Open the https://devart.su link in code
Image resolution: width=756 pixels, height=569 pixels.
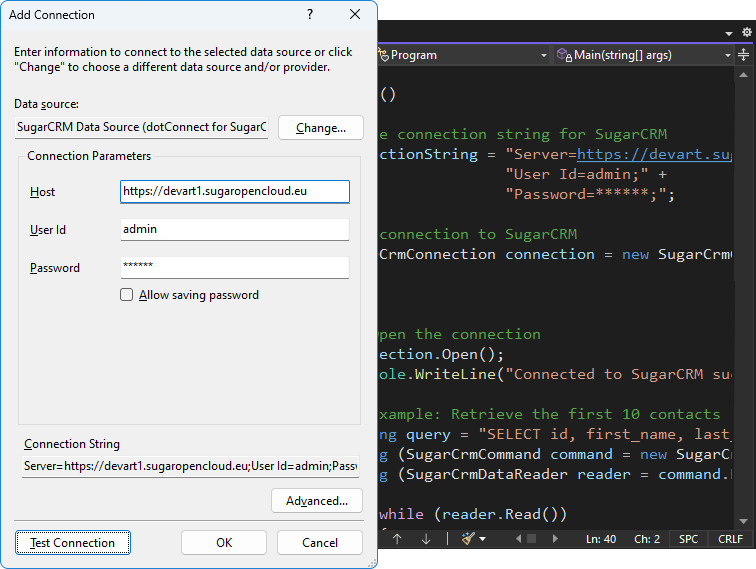(x=654, y=154)
